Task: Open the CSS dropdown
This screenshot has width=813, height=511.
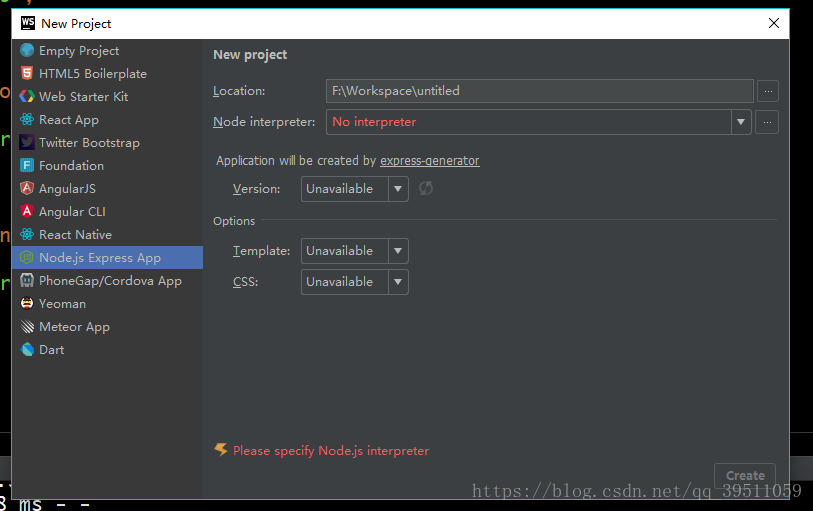Action: (x=355, y=282)
